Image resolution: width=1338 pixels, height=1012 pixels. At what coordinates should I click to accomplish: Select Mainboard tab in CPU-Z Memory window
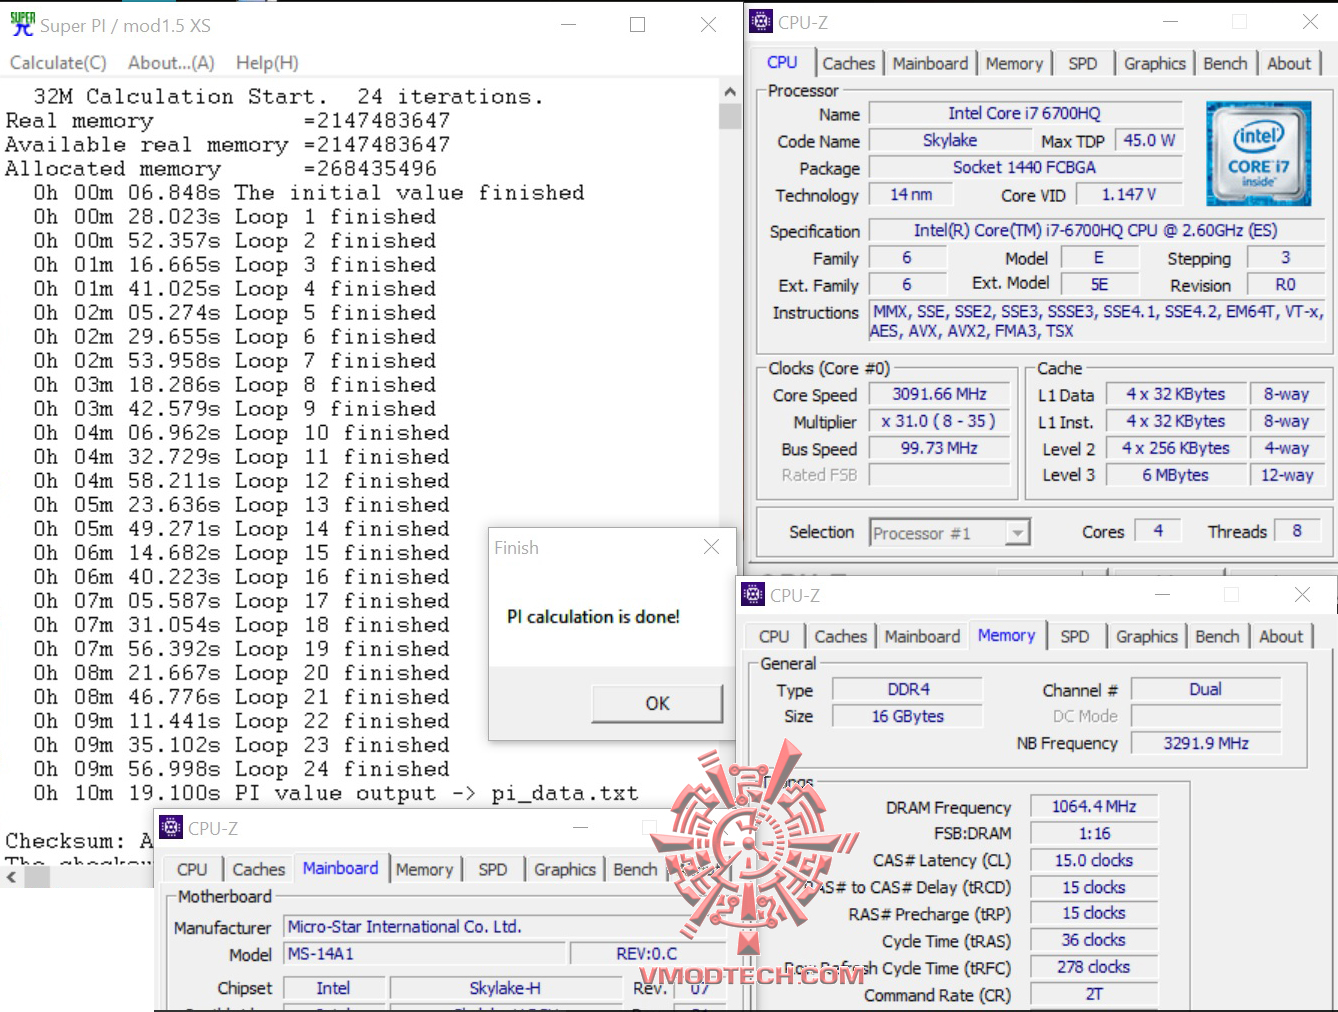[922, 636]
